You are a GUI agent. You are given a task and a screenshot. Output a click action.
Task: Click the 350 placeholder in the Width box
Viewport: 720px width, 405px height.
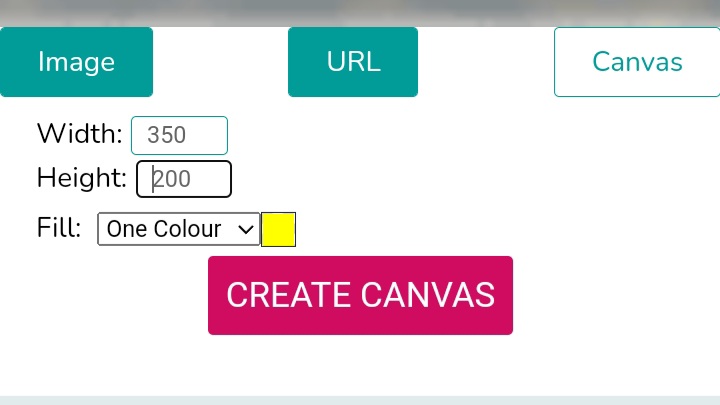click(x=167, y=135)
